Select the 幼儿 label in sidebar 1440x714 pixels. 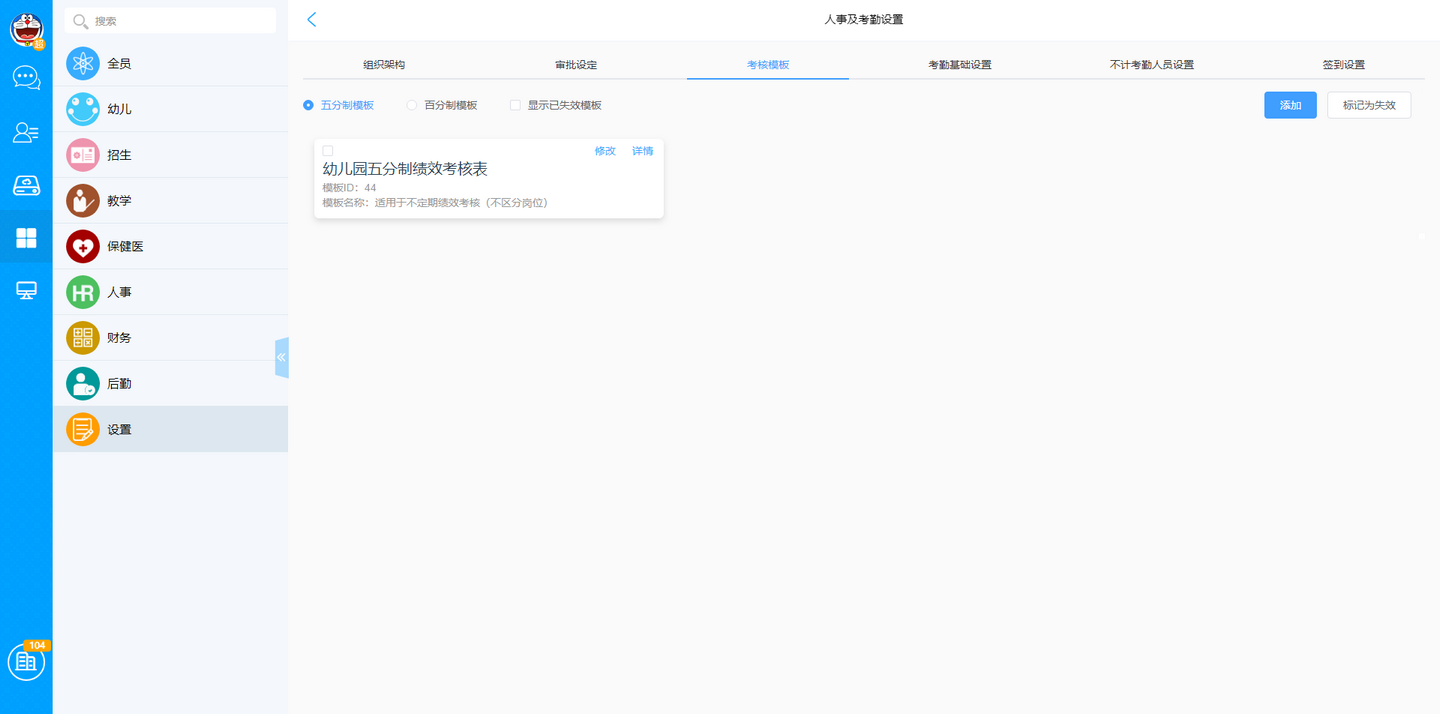pyautogui.click(x=119, y=109)
